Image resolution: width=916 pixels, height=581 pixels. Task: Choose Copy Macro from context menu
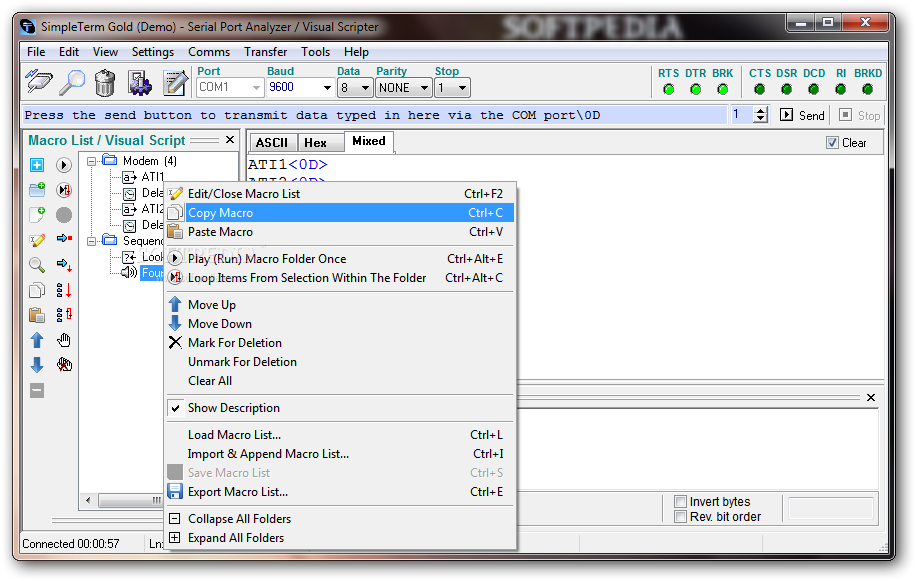pos(340,213)
